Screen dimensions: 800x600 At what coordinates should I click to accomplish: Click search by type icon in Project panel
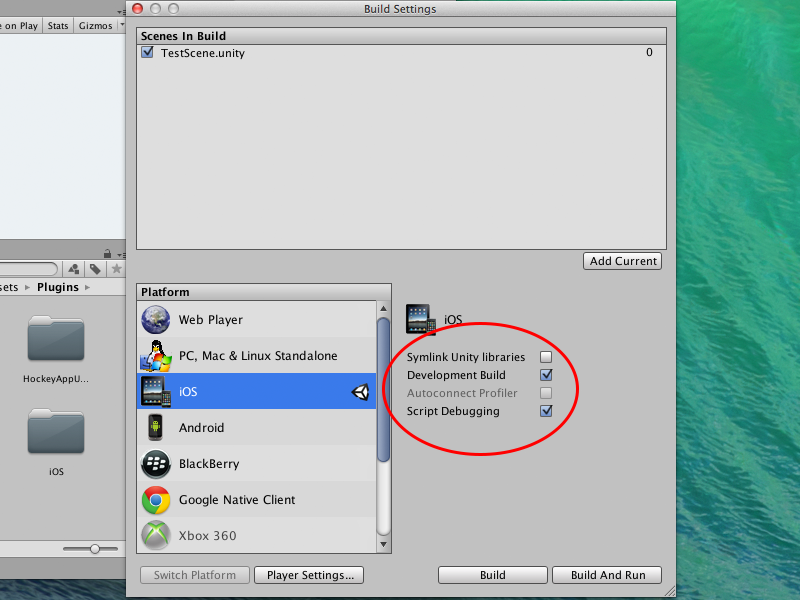click(x=73, y=269)
